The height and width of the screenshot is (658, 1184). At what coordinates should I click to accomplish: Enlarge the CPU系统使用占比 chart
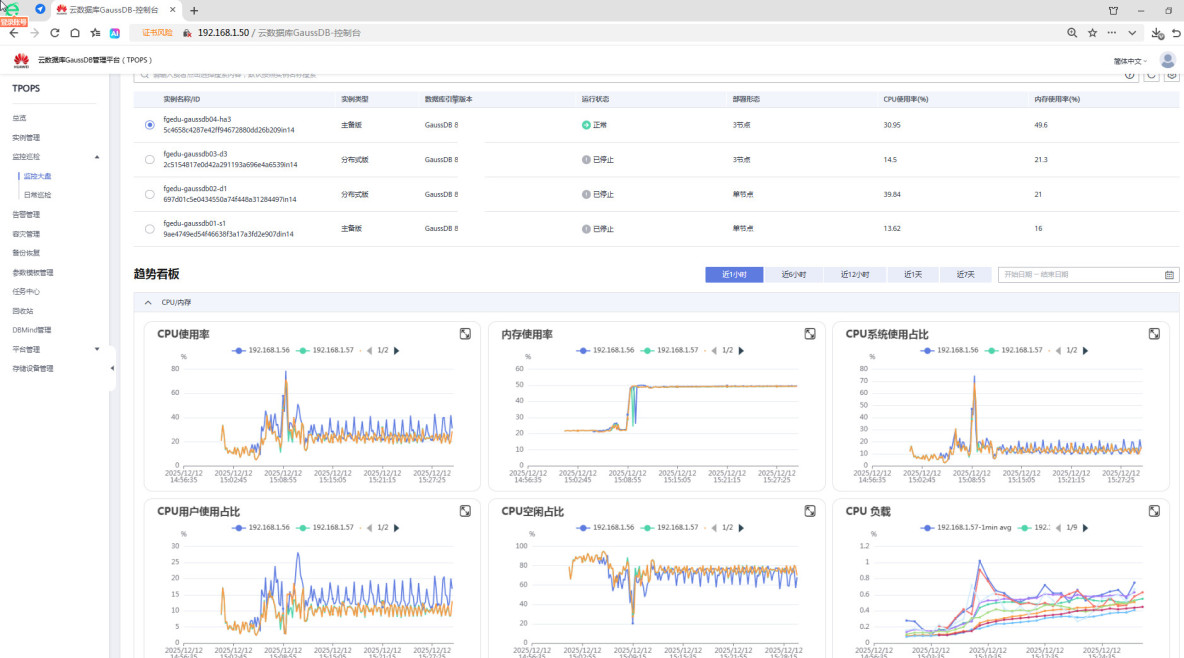coord(1154,334)
